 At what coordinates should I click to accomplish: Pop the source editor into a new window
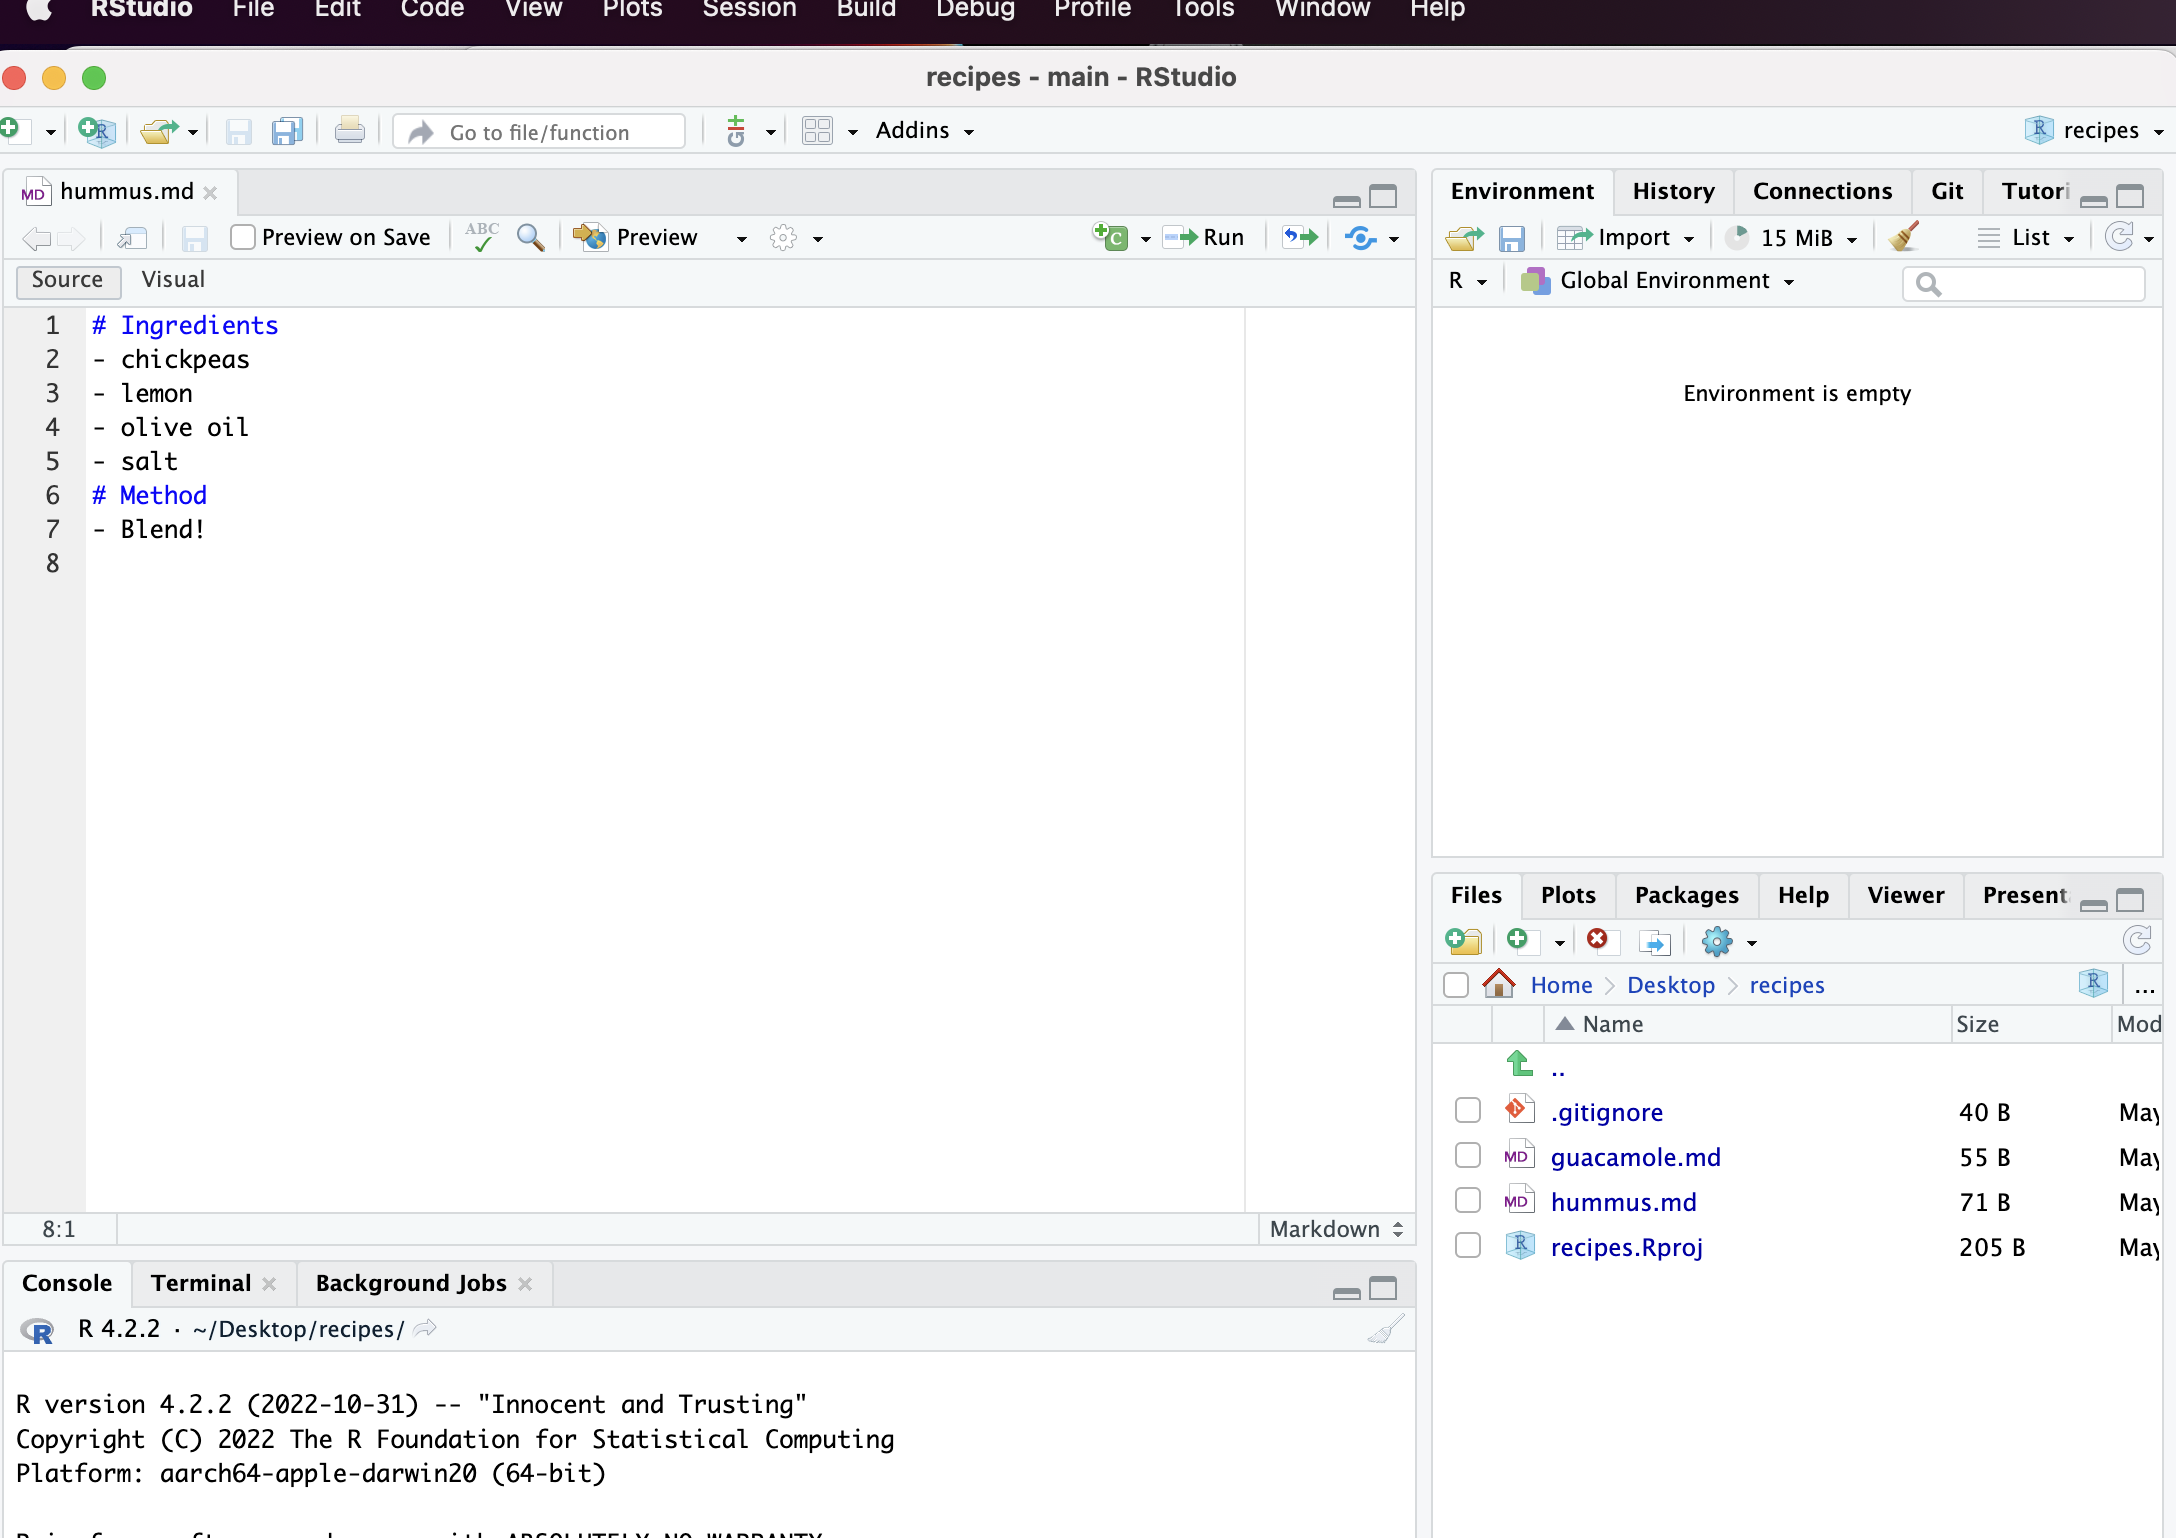pos(131,238)
